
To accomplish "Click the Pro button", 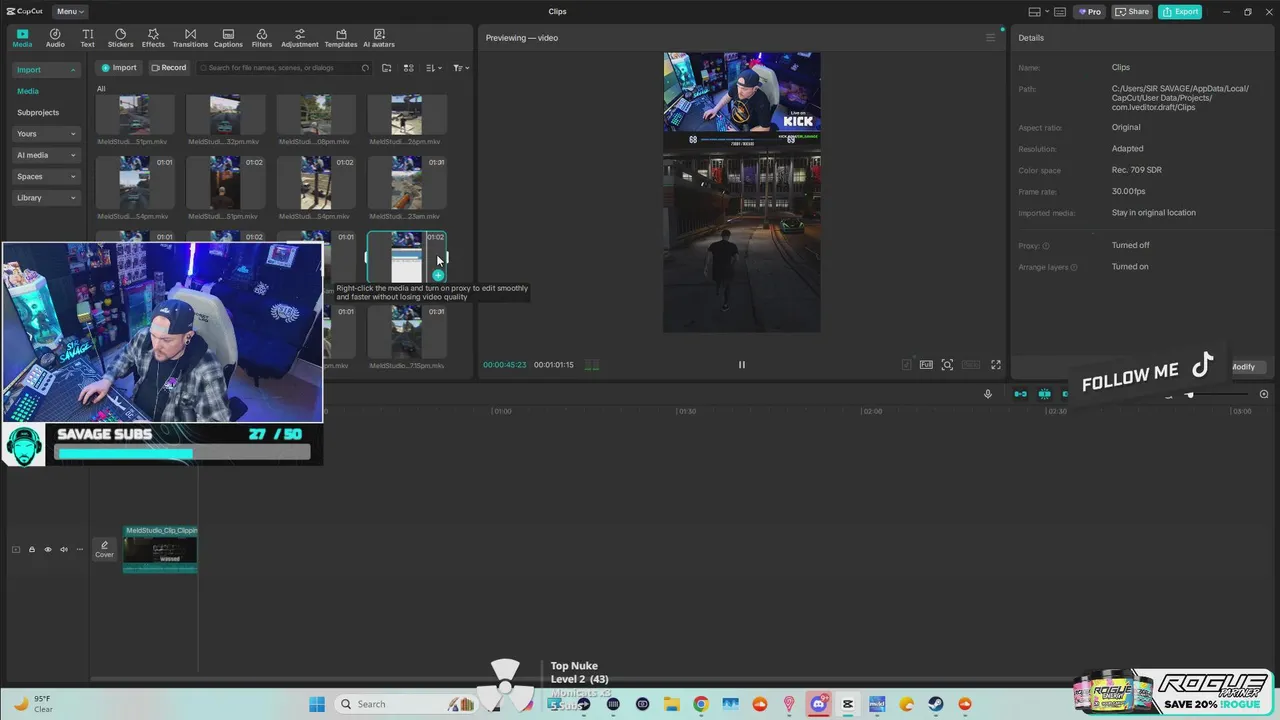I will pos(1089,12).
